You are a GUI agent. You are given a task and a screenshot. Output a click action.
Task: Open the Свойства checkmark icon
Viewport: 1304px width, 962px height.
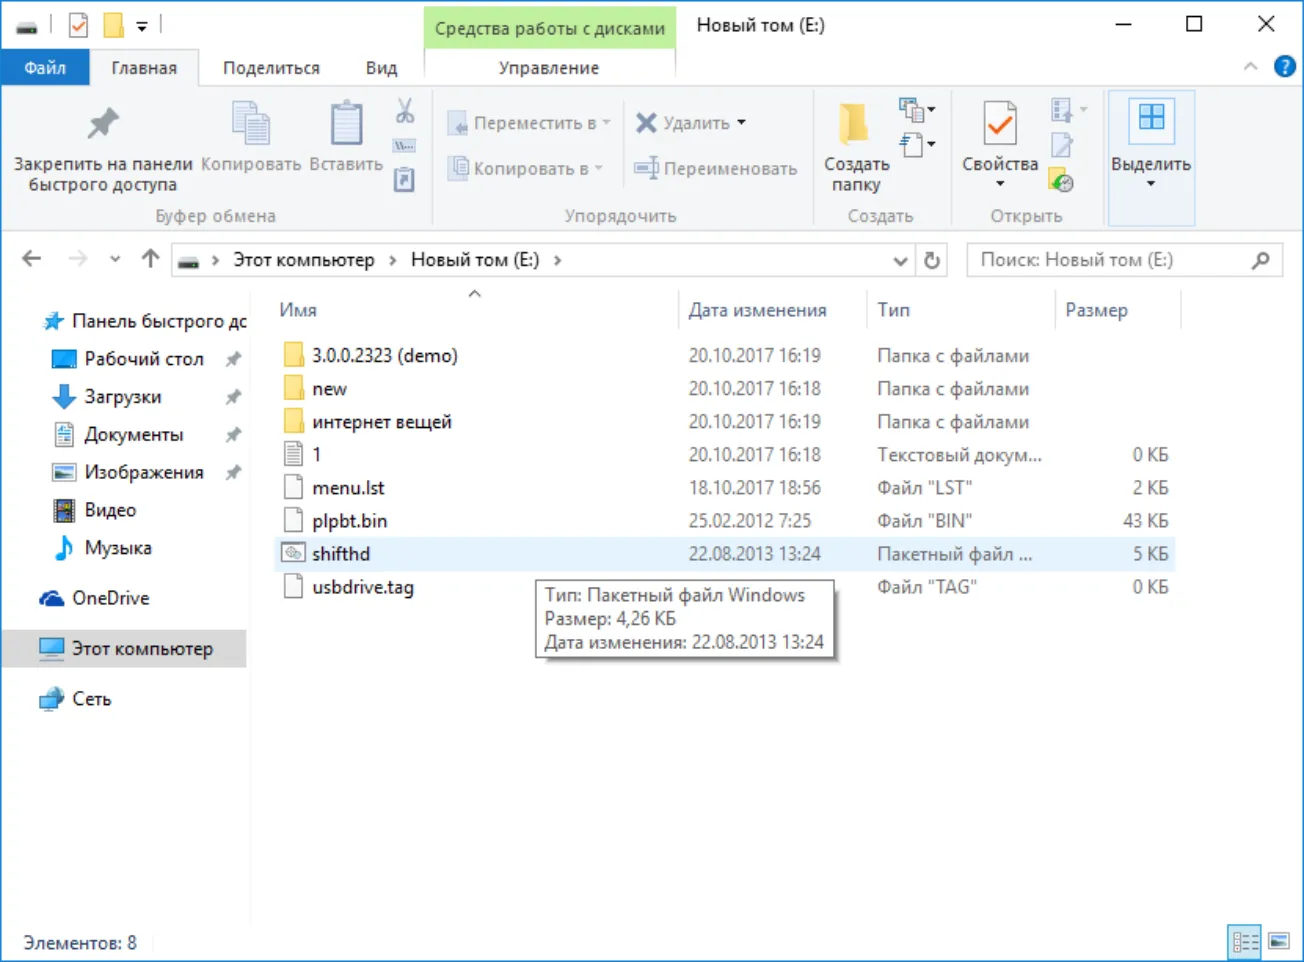(1000, 124)
